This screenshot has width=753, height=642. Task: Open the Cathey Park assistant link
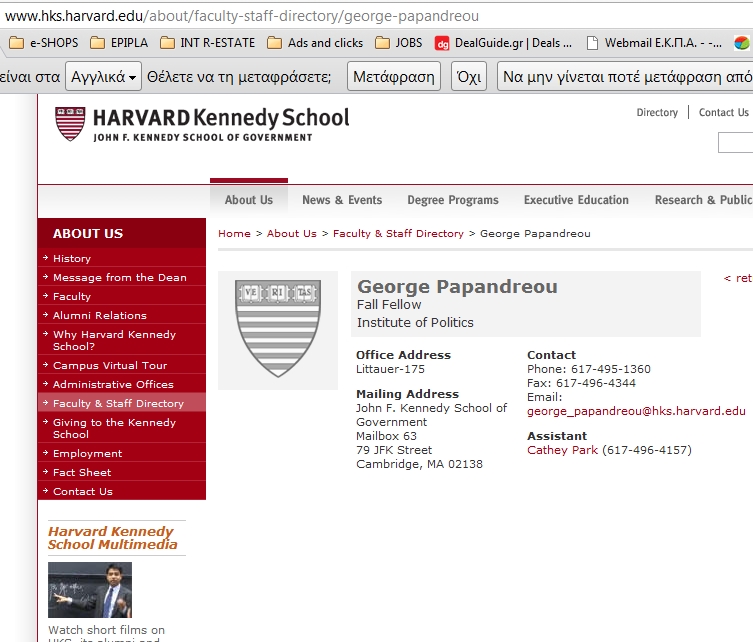562,450
